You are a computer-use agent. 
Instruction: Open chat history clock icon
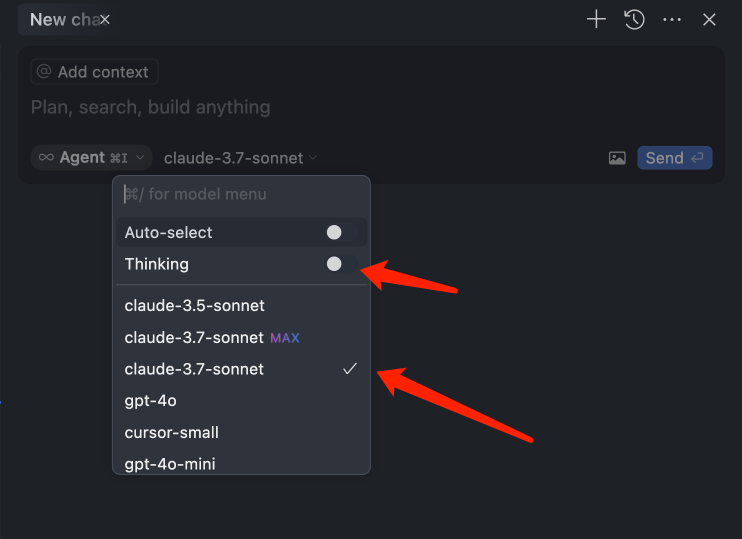[634, 19]
